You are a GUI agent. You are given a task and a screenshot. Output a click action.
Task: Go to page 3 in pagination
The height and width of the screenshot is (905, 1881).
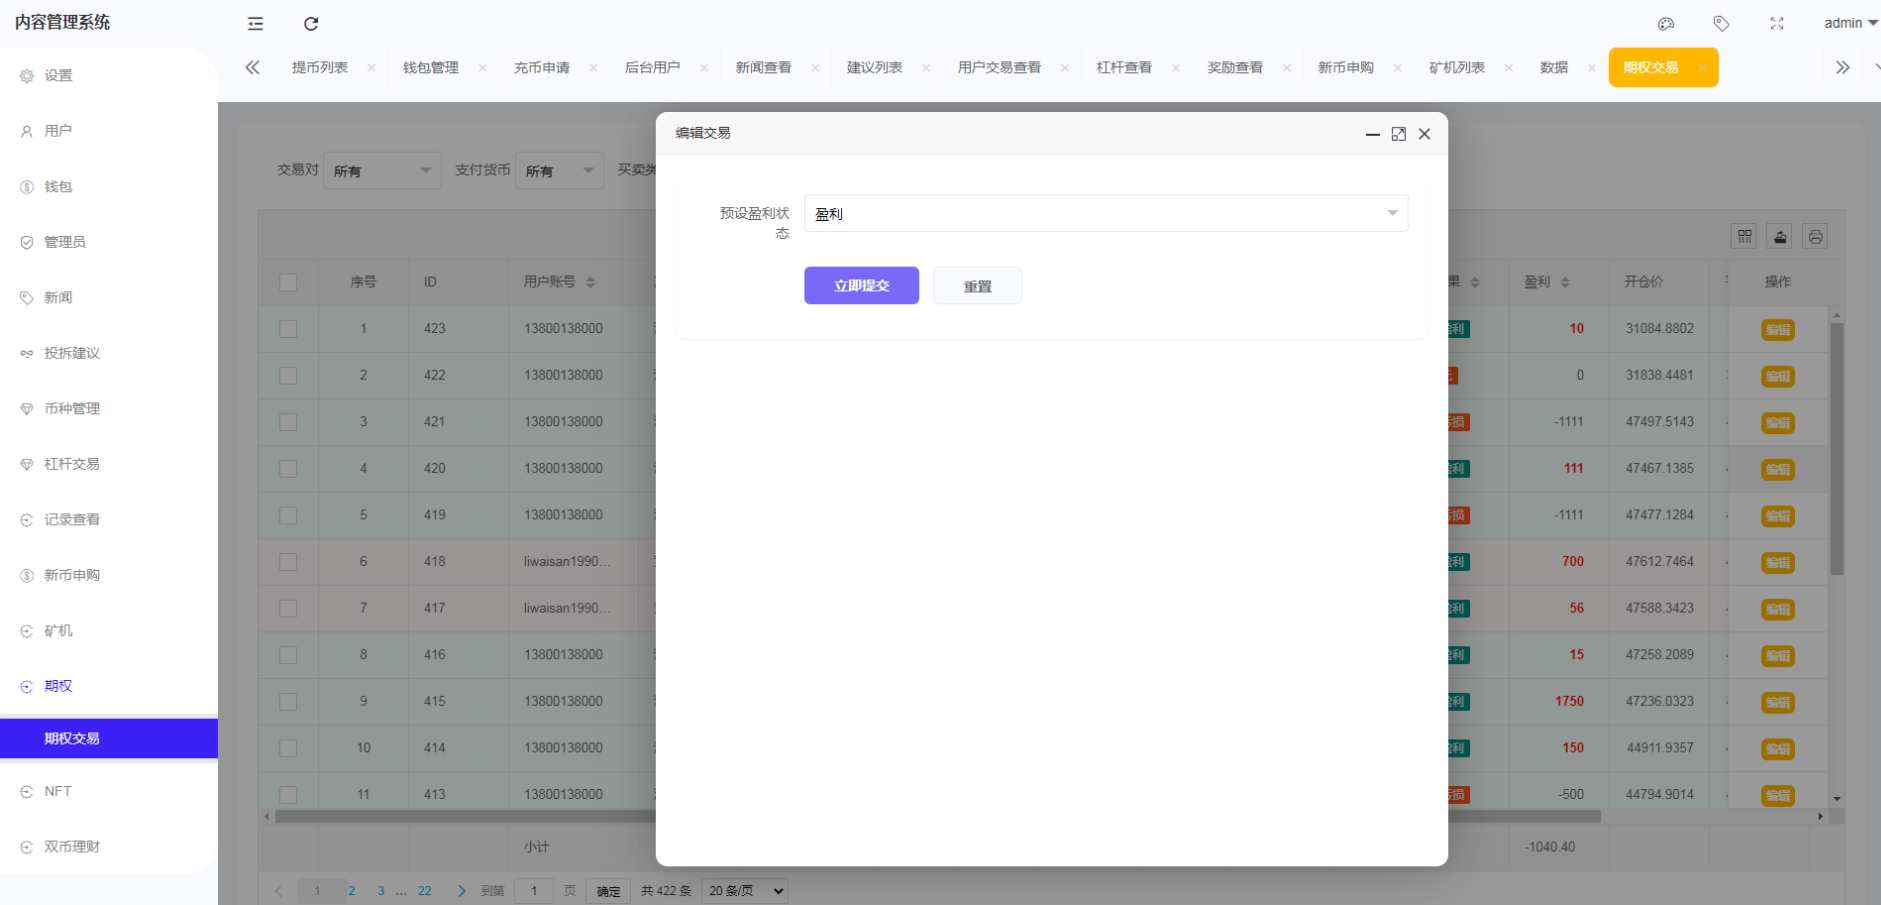[380, 889]
